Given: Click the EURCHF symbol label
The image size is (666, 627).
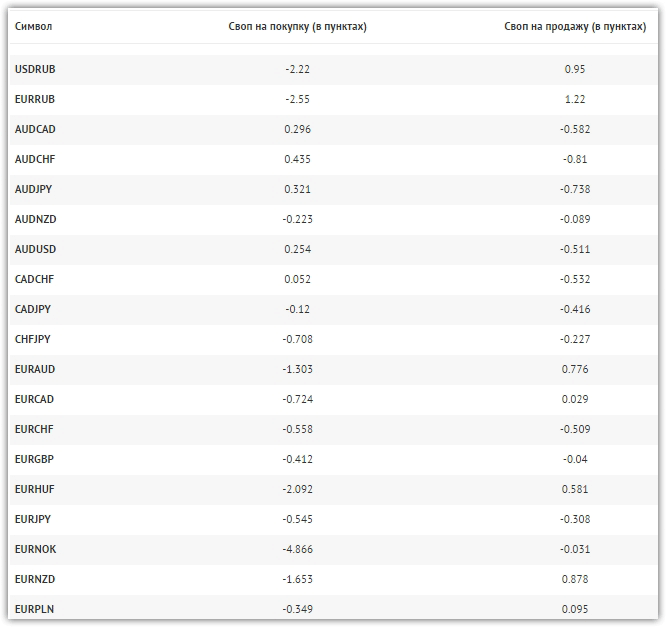Looking at the screenshot, I should click(x=35, y=429).
